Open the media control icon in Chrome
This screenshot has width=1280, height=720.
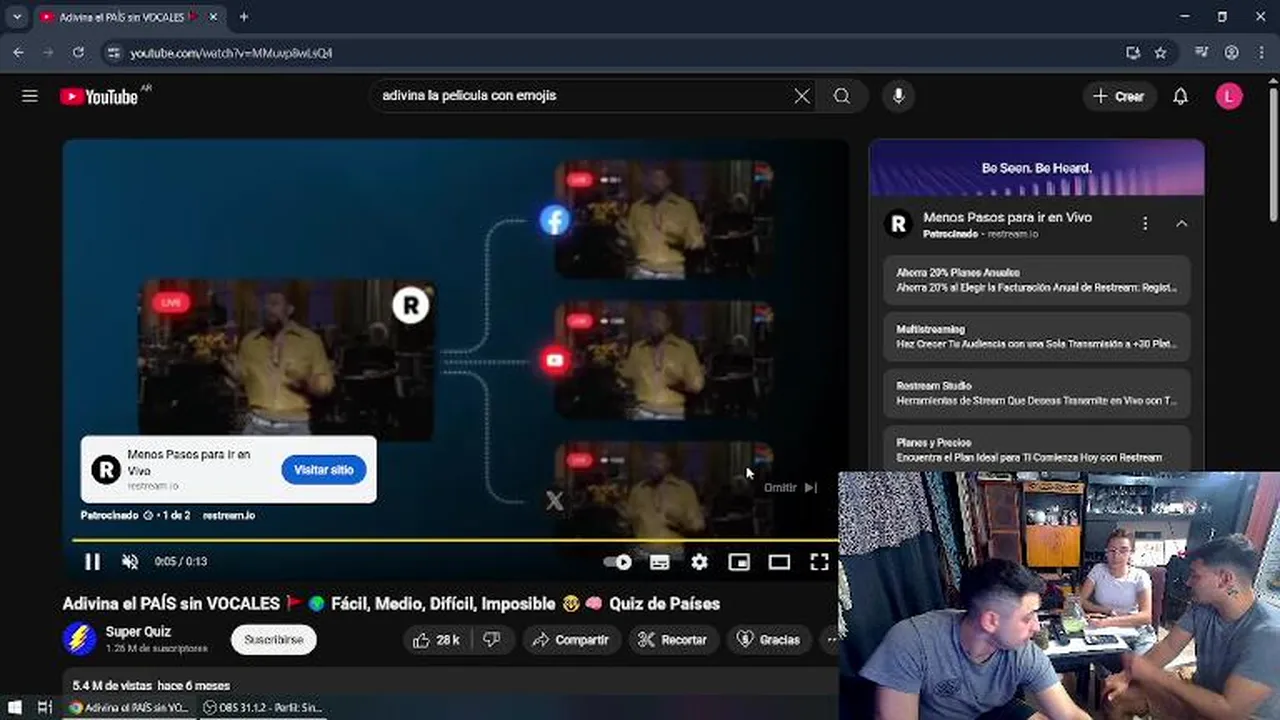pyautogui.click(x=1202, y=53)
